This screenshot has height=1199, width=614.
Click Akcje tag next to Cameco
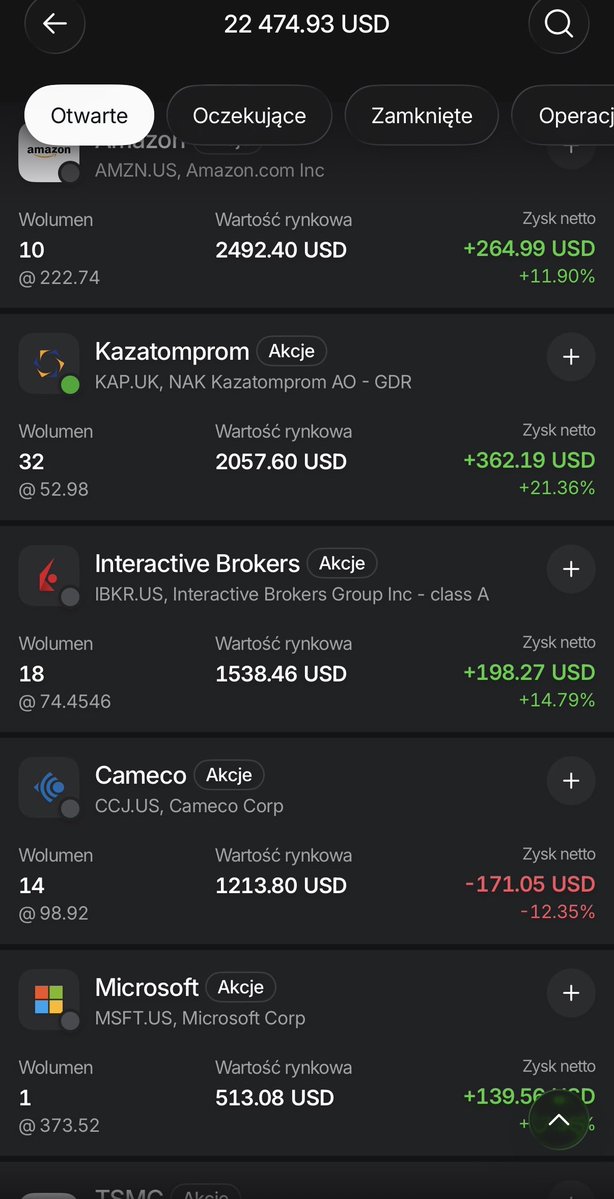point(229,775)
